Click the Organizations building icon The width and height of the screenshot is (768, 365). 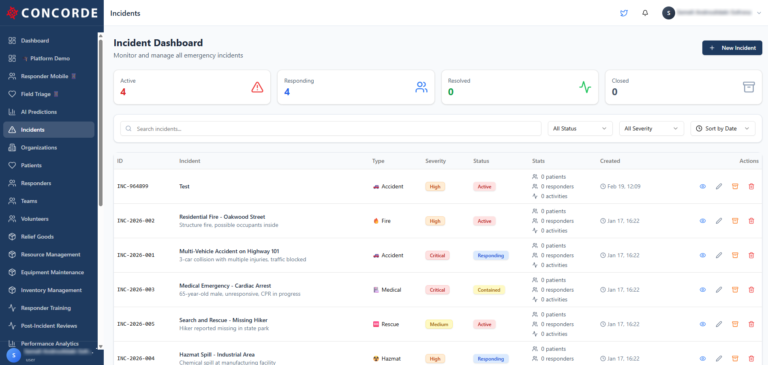(12, 147)
